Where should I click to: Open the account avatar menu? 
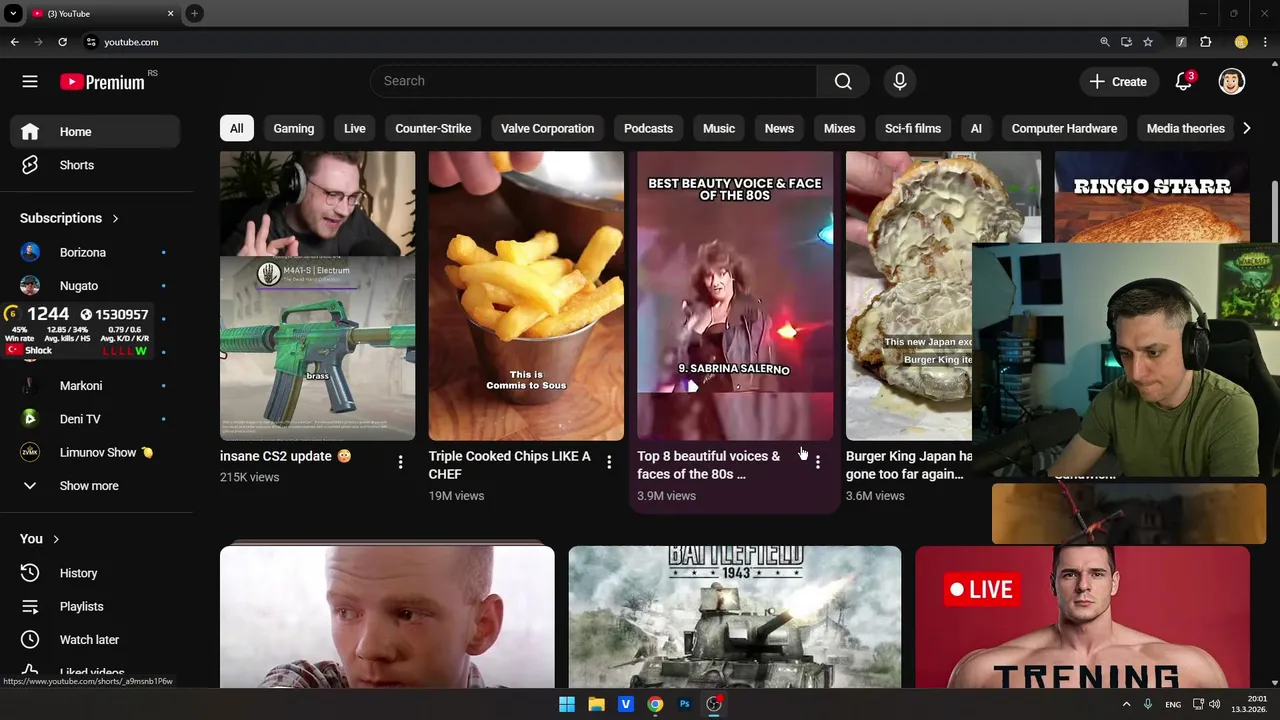[x=1231, y=81]
